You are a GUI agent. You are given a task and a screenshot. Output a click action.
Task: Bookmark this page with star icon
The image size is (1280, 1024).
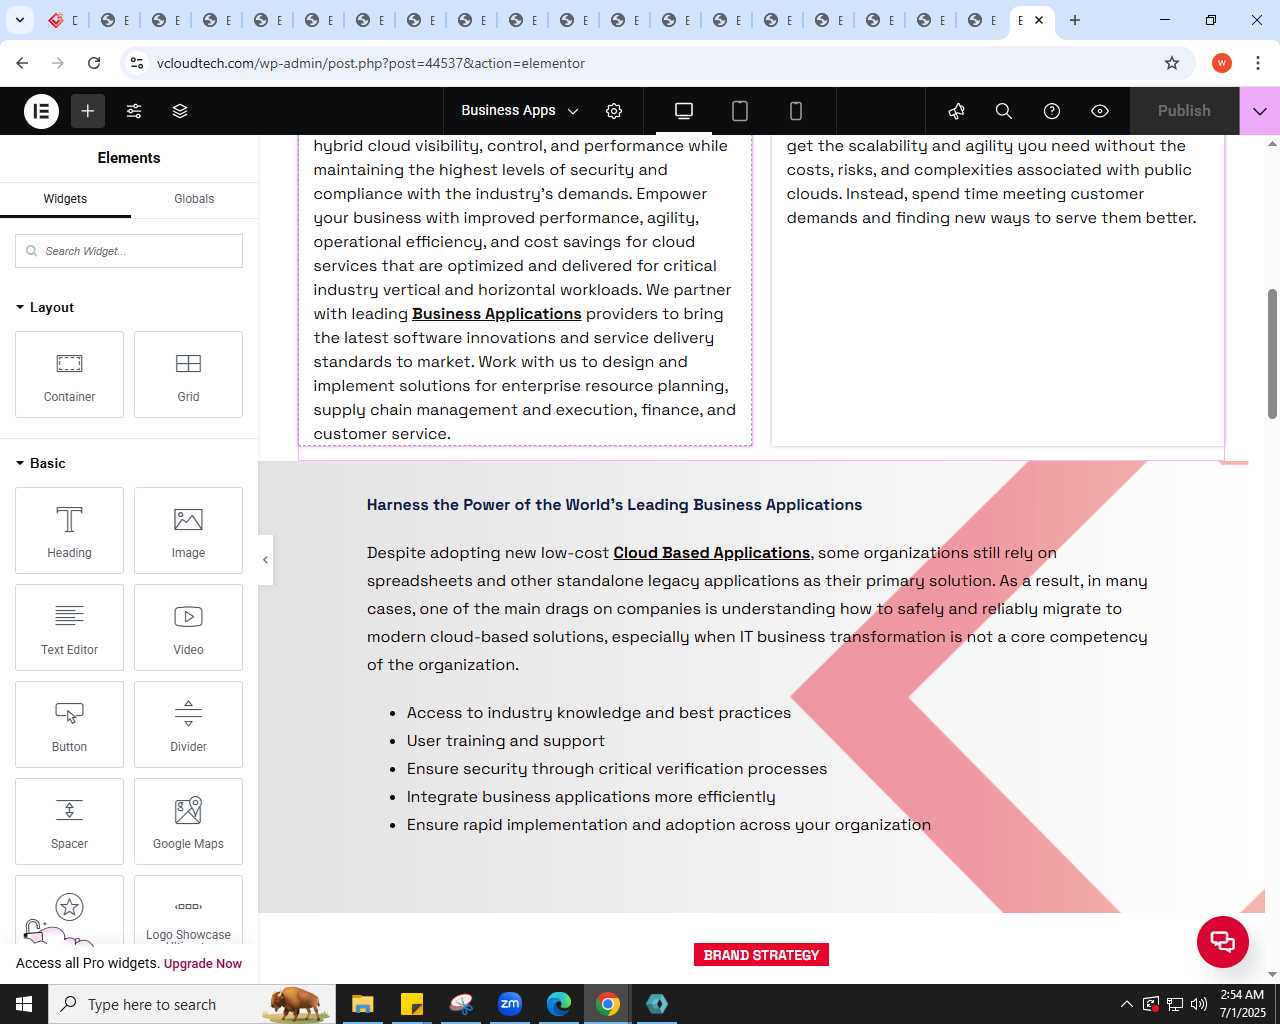click(1172, 63)
